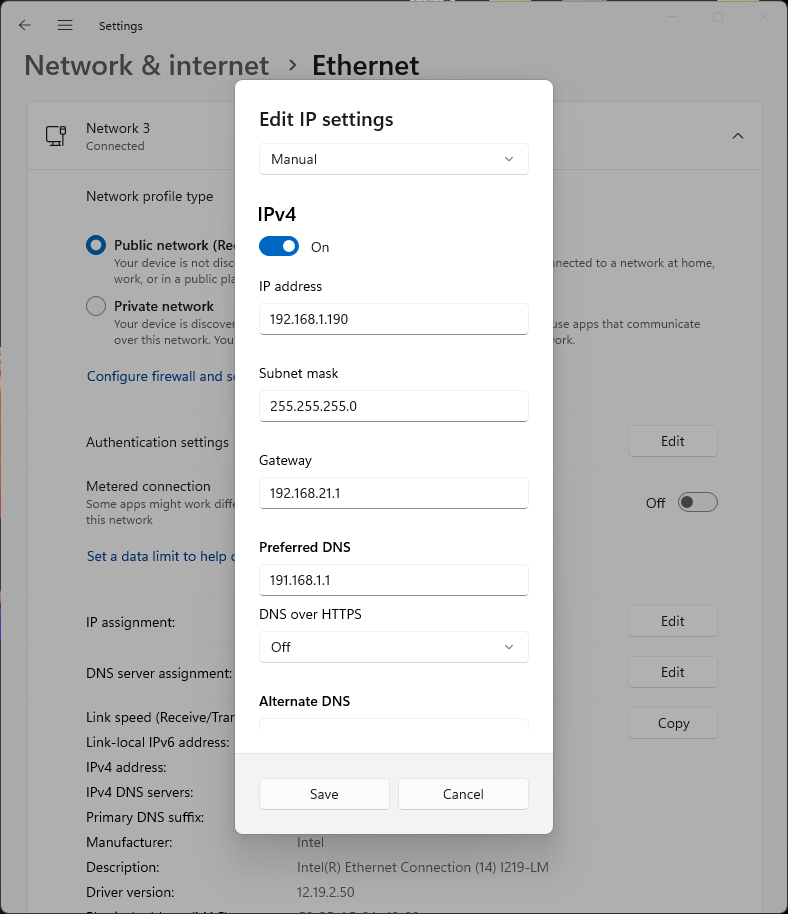Image resolution: width=788 pixels, height=914 pixels.
Task: Click the back arrow to previous page
Action: point(24,25)
